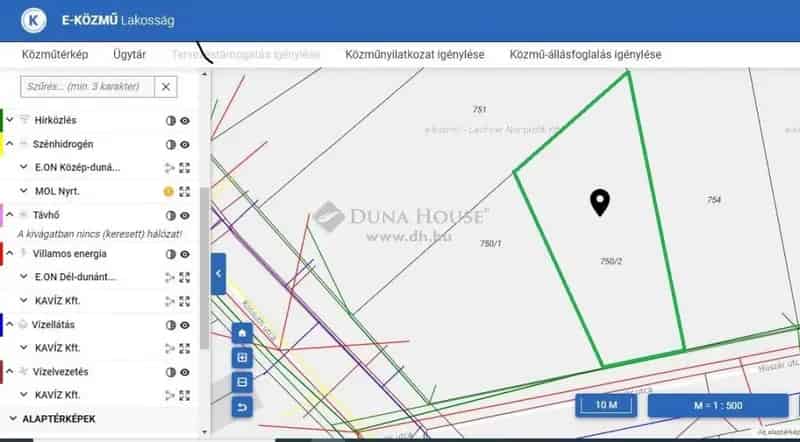This screenshot has height=442, width=800.
Task: Click the orange warning icon on MOL Nyrt.
Action: [168, 191]
